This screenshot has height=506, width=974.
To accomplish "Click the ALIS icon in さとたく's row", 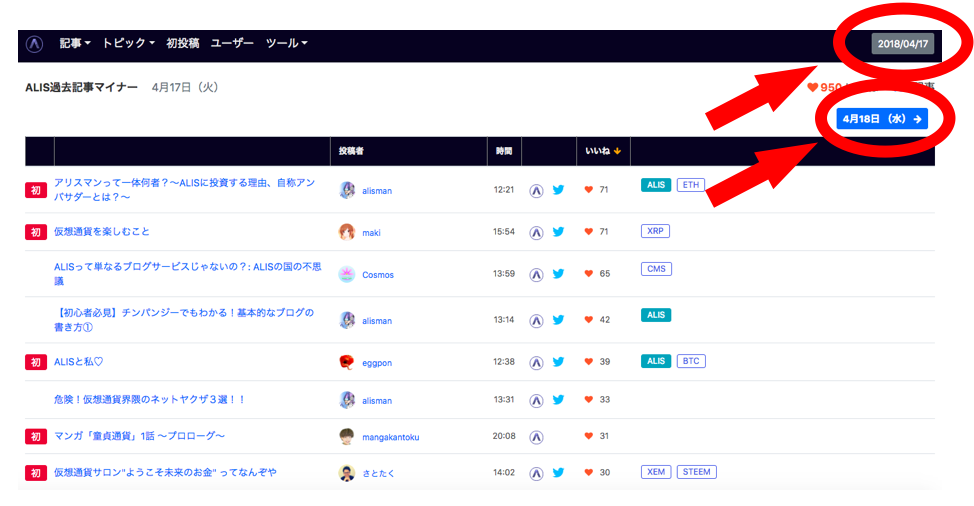I will click(x=536, y=473).
